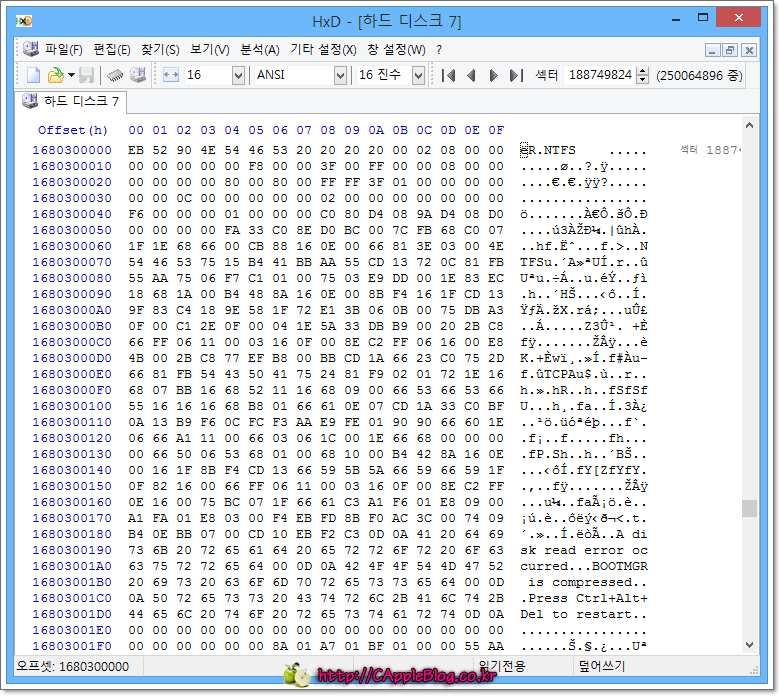
Task: Click offset row 1680300100
Action: 72,406
